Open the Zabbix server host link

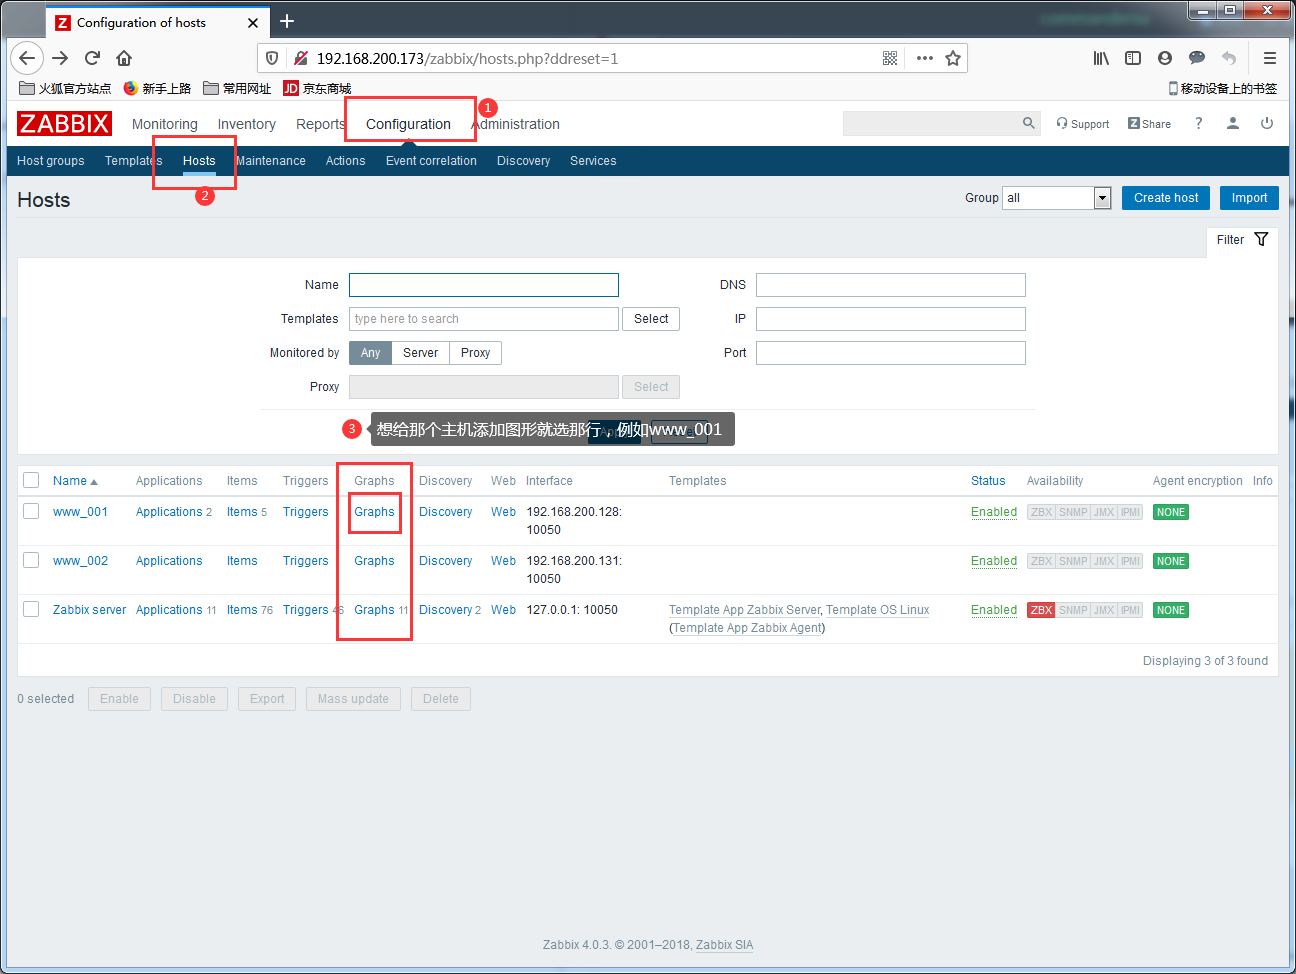coord(90,610)
